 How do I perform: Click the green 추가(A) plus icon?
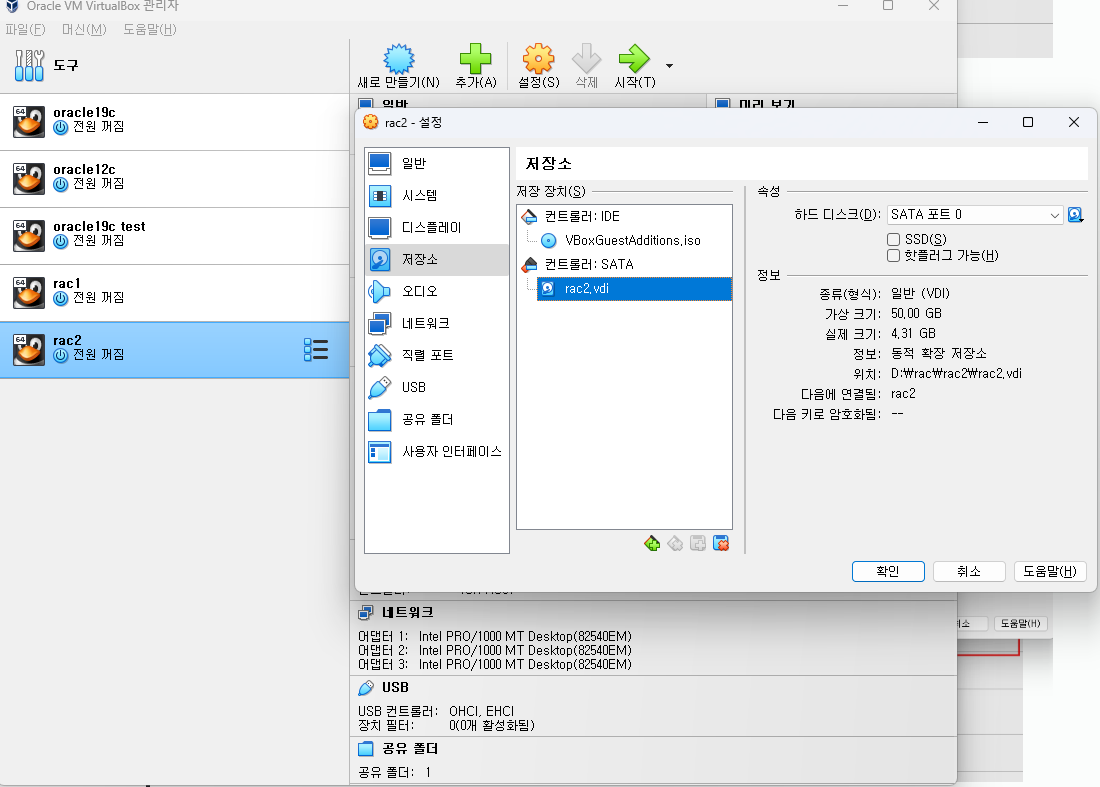tap(476, 59)
